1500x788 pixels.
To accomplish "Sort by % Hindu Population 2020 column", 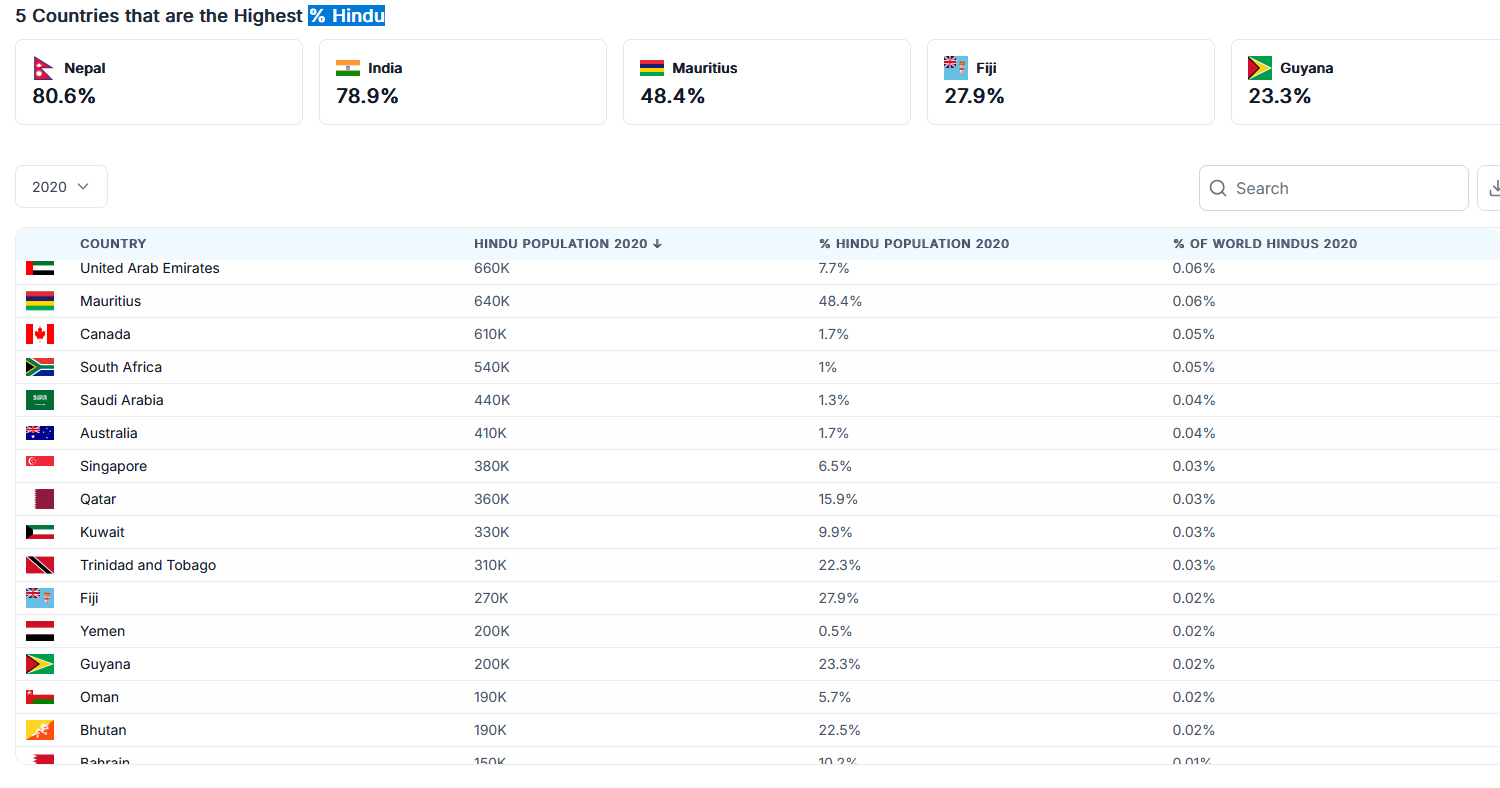I will (x=913, y=244).
